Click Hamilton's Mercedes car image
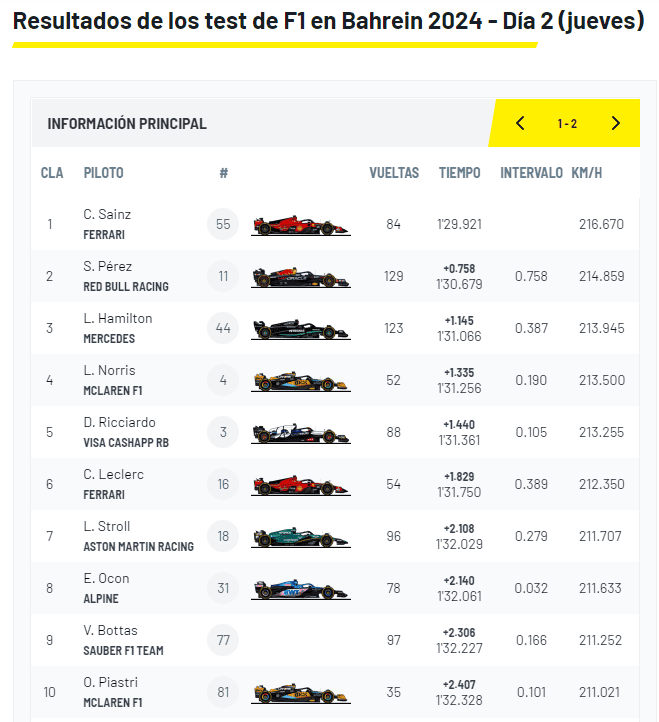 coord(301,329)
